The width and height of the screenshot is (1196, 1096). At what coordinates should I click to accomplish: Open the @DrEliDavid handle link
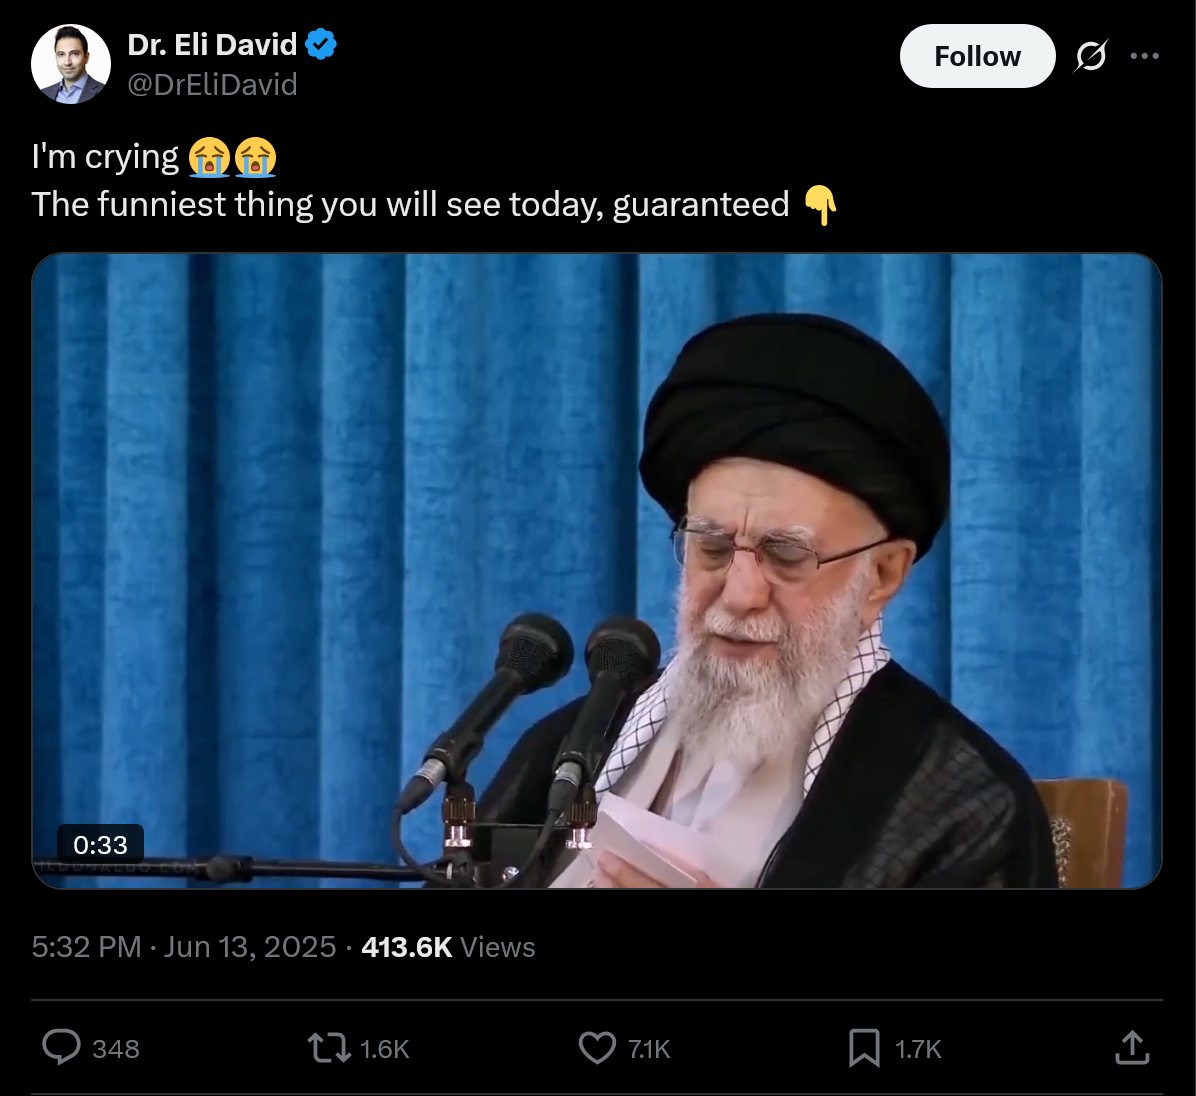point(212,84)
